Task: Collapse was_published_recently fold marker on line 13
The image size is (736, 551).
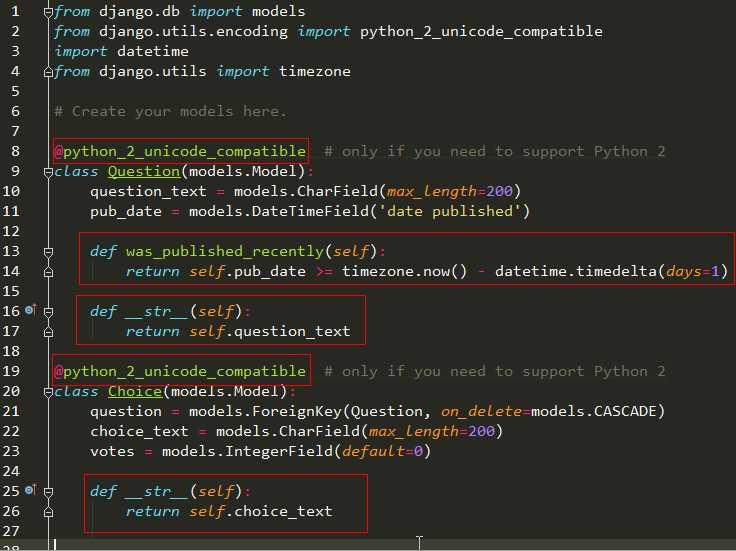Action: (48, 252)
